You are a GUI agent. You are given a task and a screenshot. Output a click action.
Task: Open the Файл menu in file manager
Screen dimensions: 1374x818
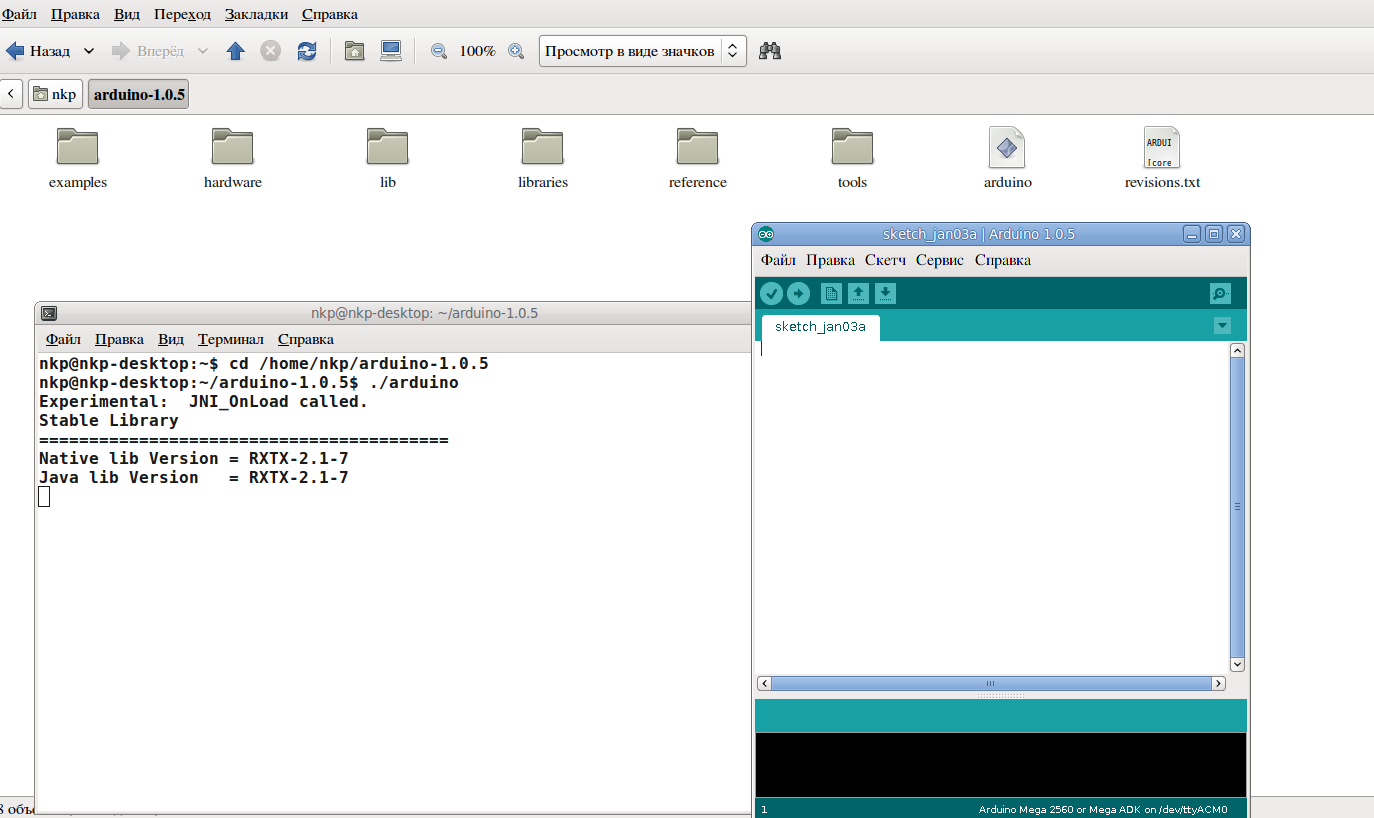point(19,14)
